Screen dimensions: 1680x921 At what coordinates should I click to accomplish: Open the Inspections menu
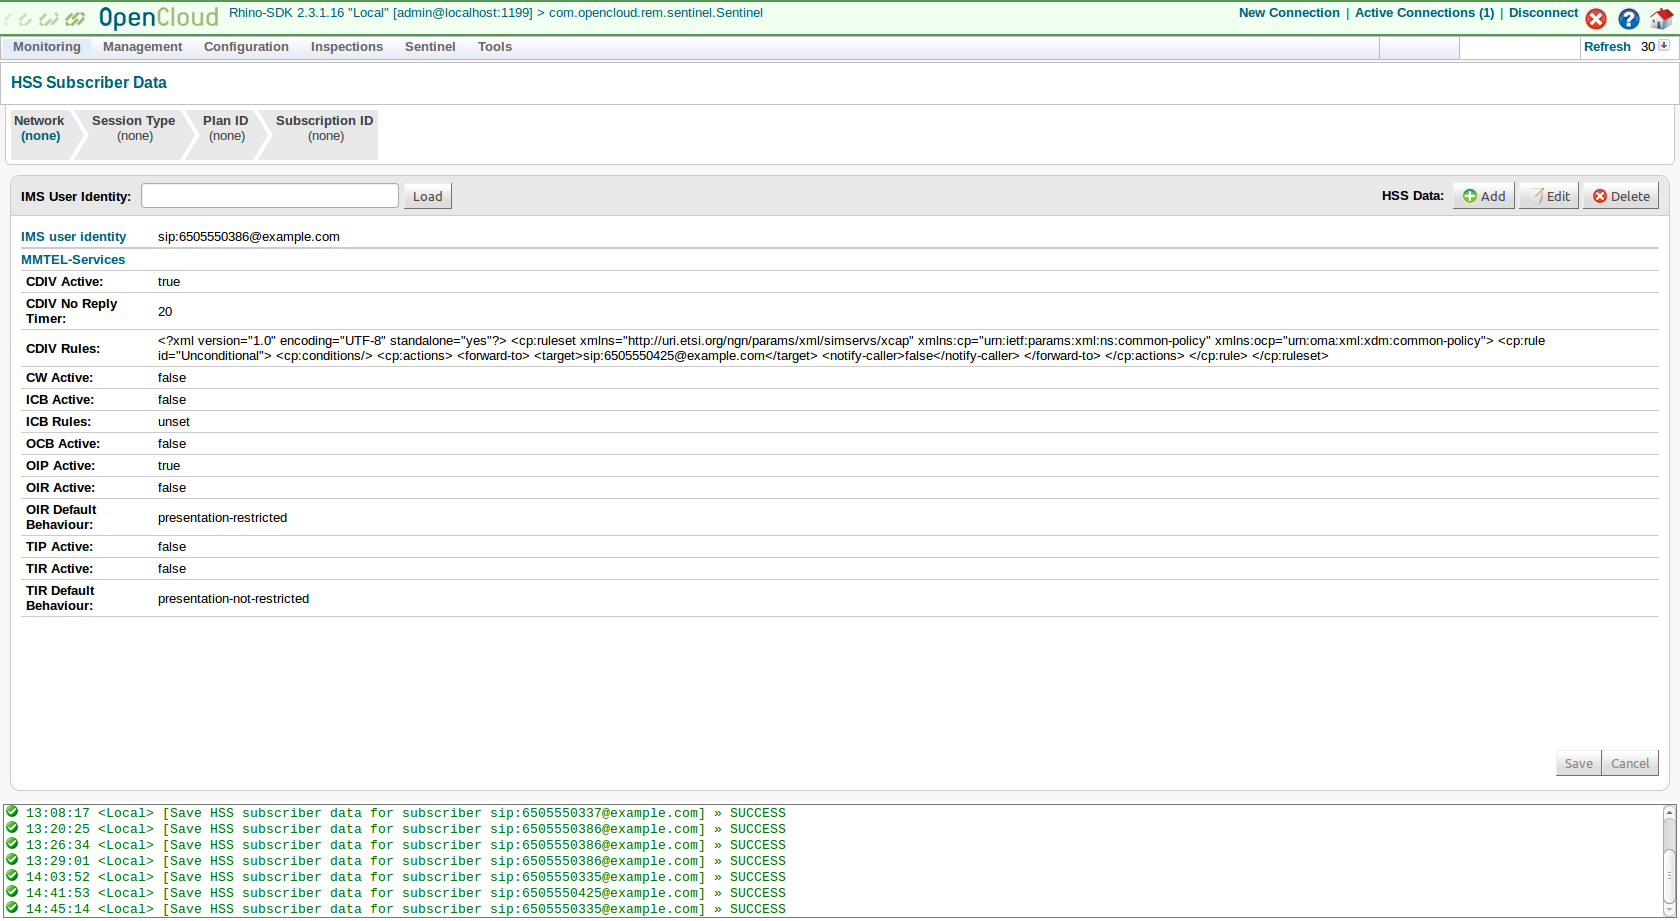coord(346,47)
